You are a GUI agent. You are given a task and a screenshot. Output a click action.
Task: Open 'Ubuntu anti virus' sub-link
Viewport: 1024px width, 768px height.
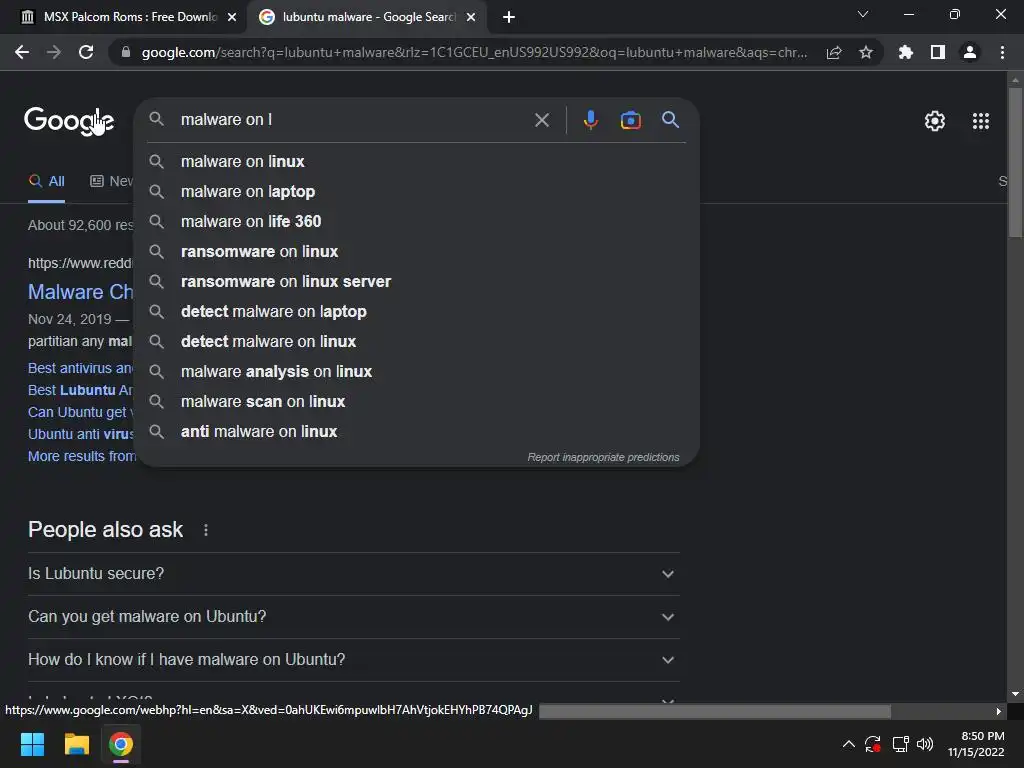80,434
